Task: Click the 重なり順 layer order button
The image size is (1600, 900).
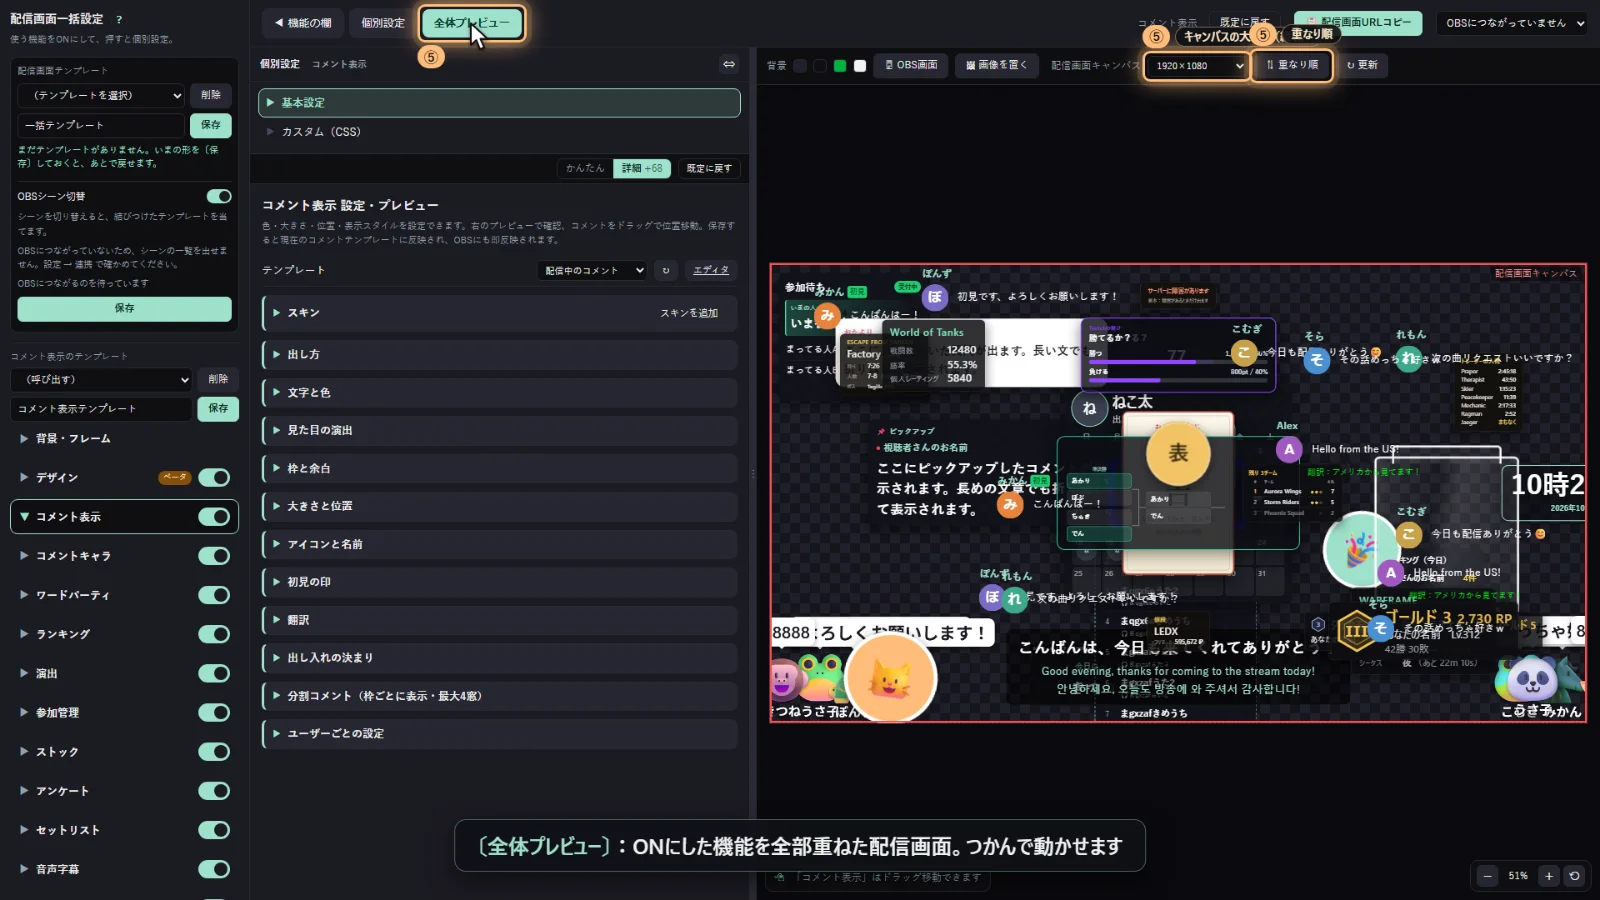Action: click(x=1292, y=65)
